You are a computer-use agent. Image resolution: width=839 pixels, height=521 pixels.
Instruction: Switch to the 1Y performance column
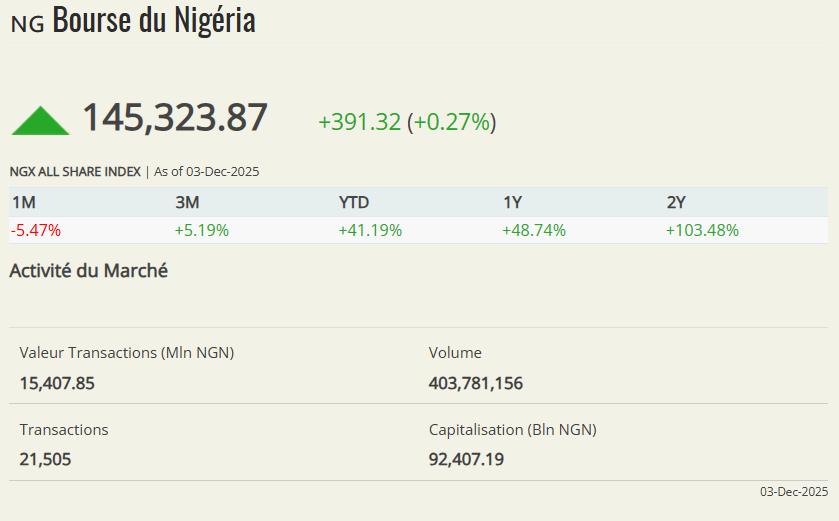513,203
